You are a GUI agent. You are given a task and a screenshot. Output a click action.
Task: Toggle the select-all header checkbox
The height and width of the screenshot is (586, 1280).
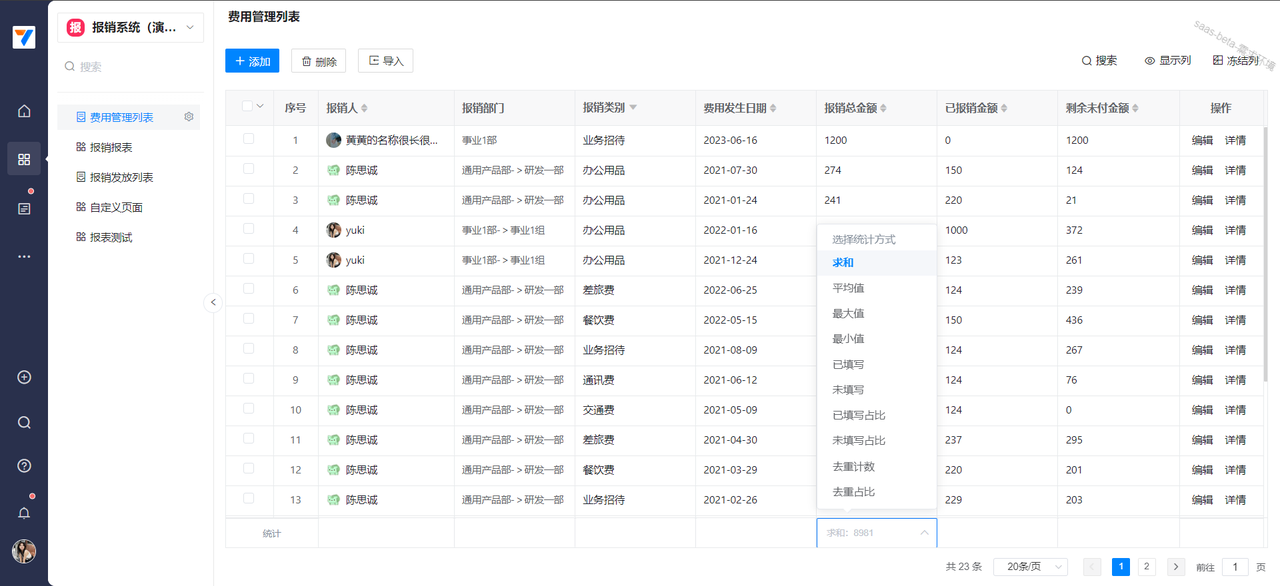click(247, 107)
